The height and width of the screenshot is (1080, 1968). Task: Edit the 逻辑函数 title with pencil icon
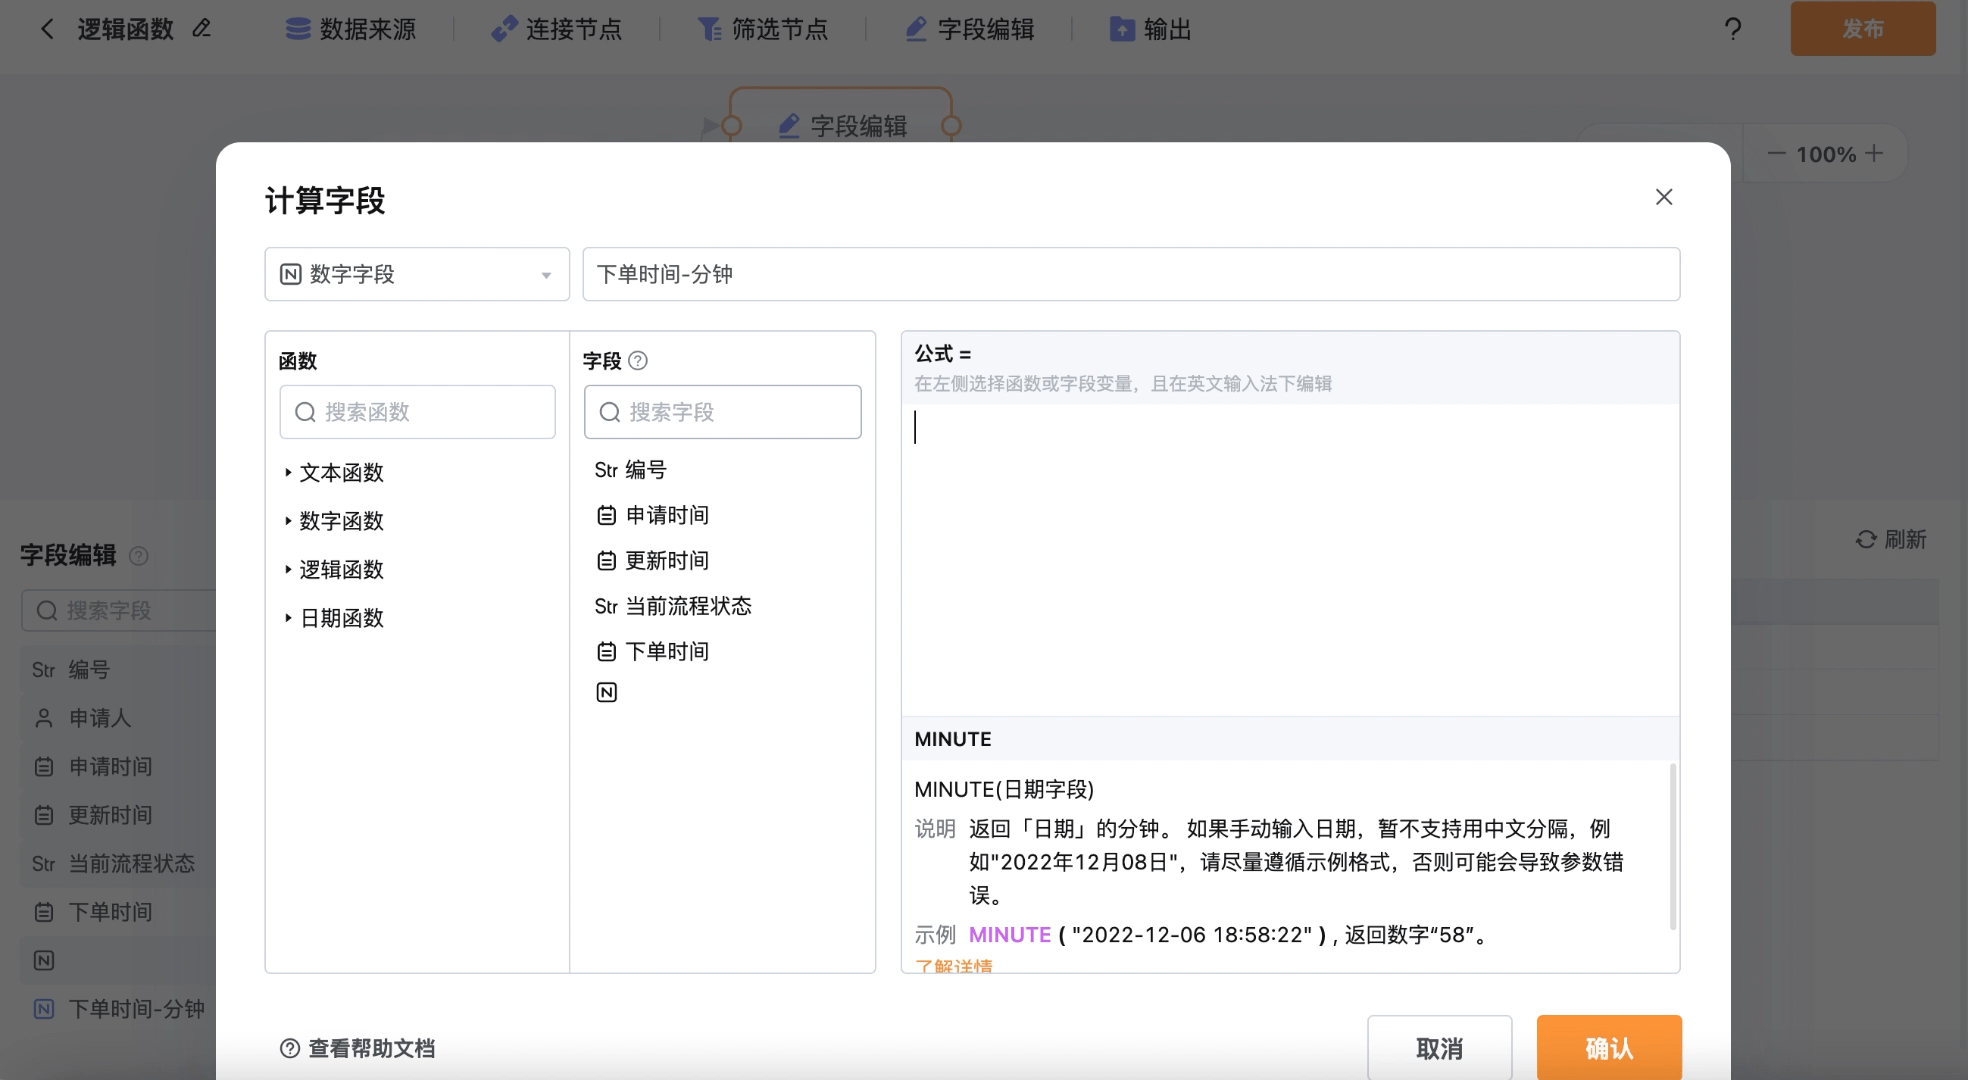(x=202, y=29)
